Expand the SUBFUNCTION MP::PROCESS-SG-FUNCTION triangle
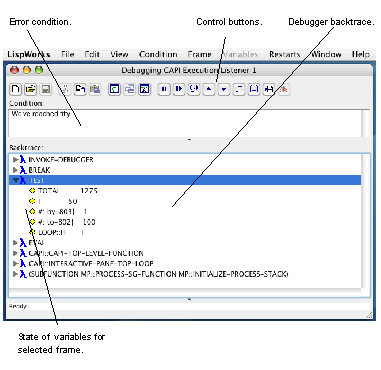Image resolution: width=381 pixels, height=370 pixels. click(x=15, y=274)
